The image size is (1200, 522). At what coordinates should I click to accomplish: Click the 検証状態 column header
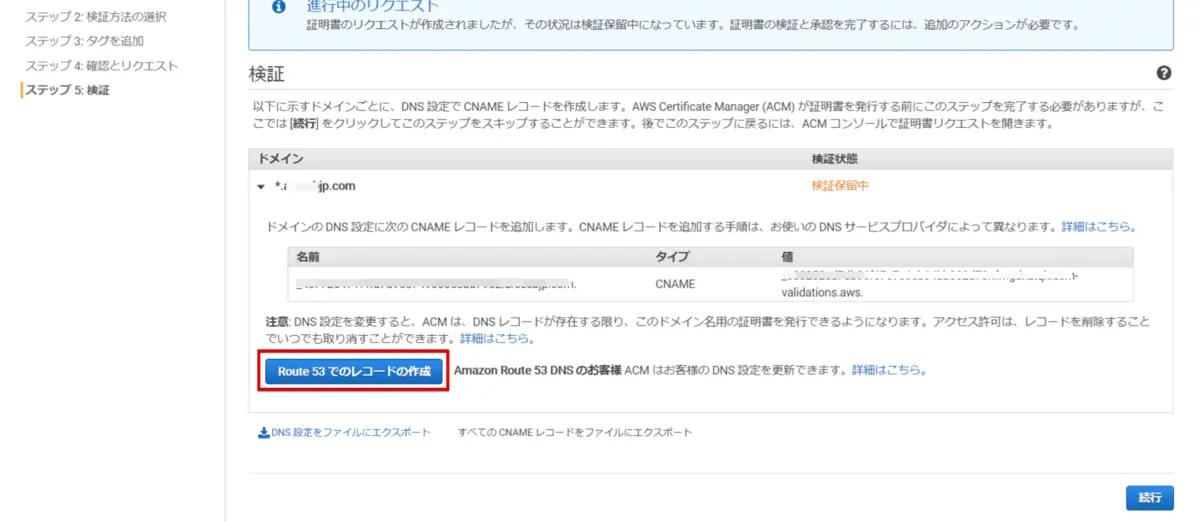click(x=835, y=159)
